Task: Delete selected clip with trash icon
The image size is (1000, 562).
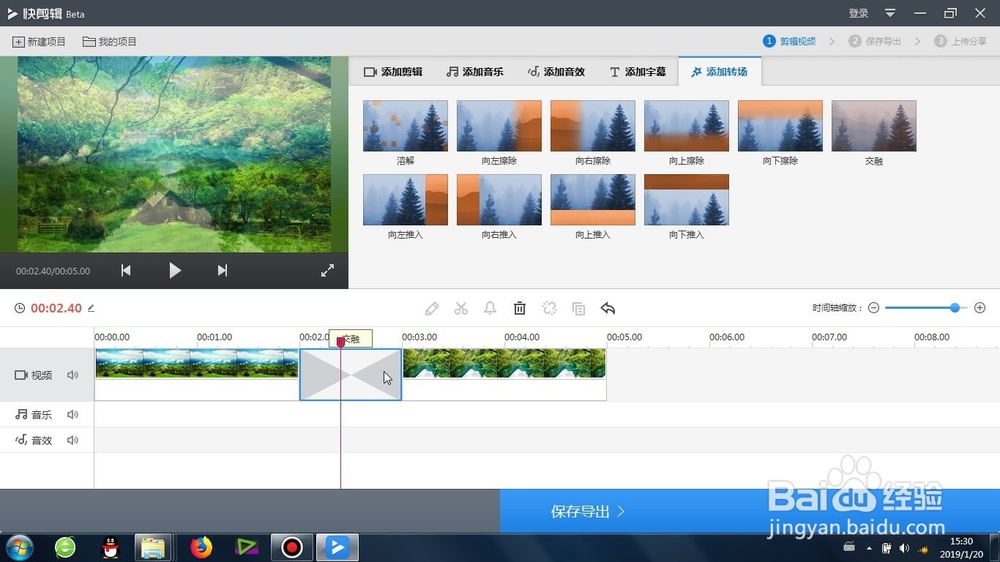Action: pos(520,309)
